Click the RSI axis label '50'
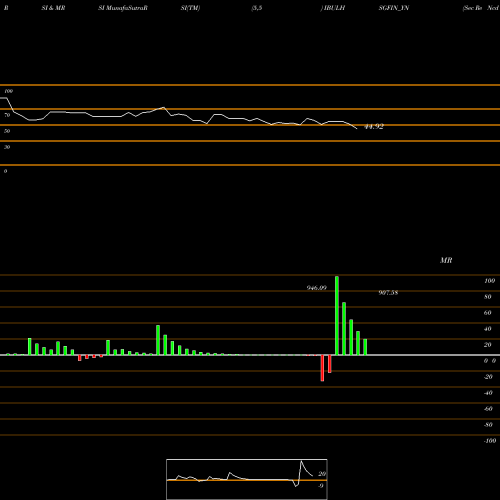Image resolution: width=500 pixels, height=500 pixels. [x=7, y=131]
